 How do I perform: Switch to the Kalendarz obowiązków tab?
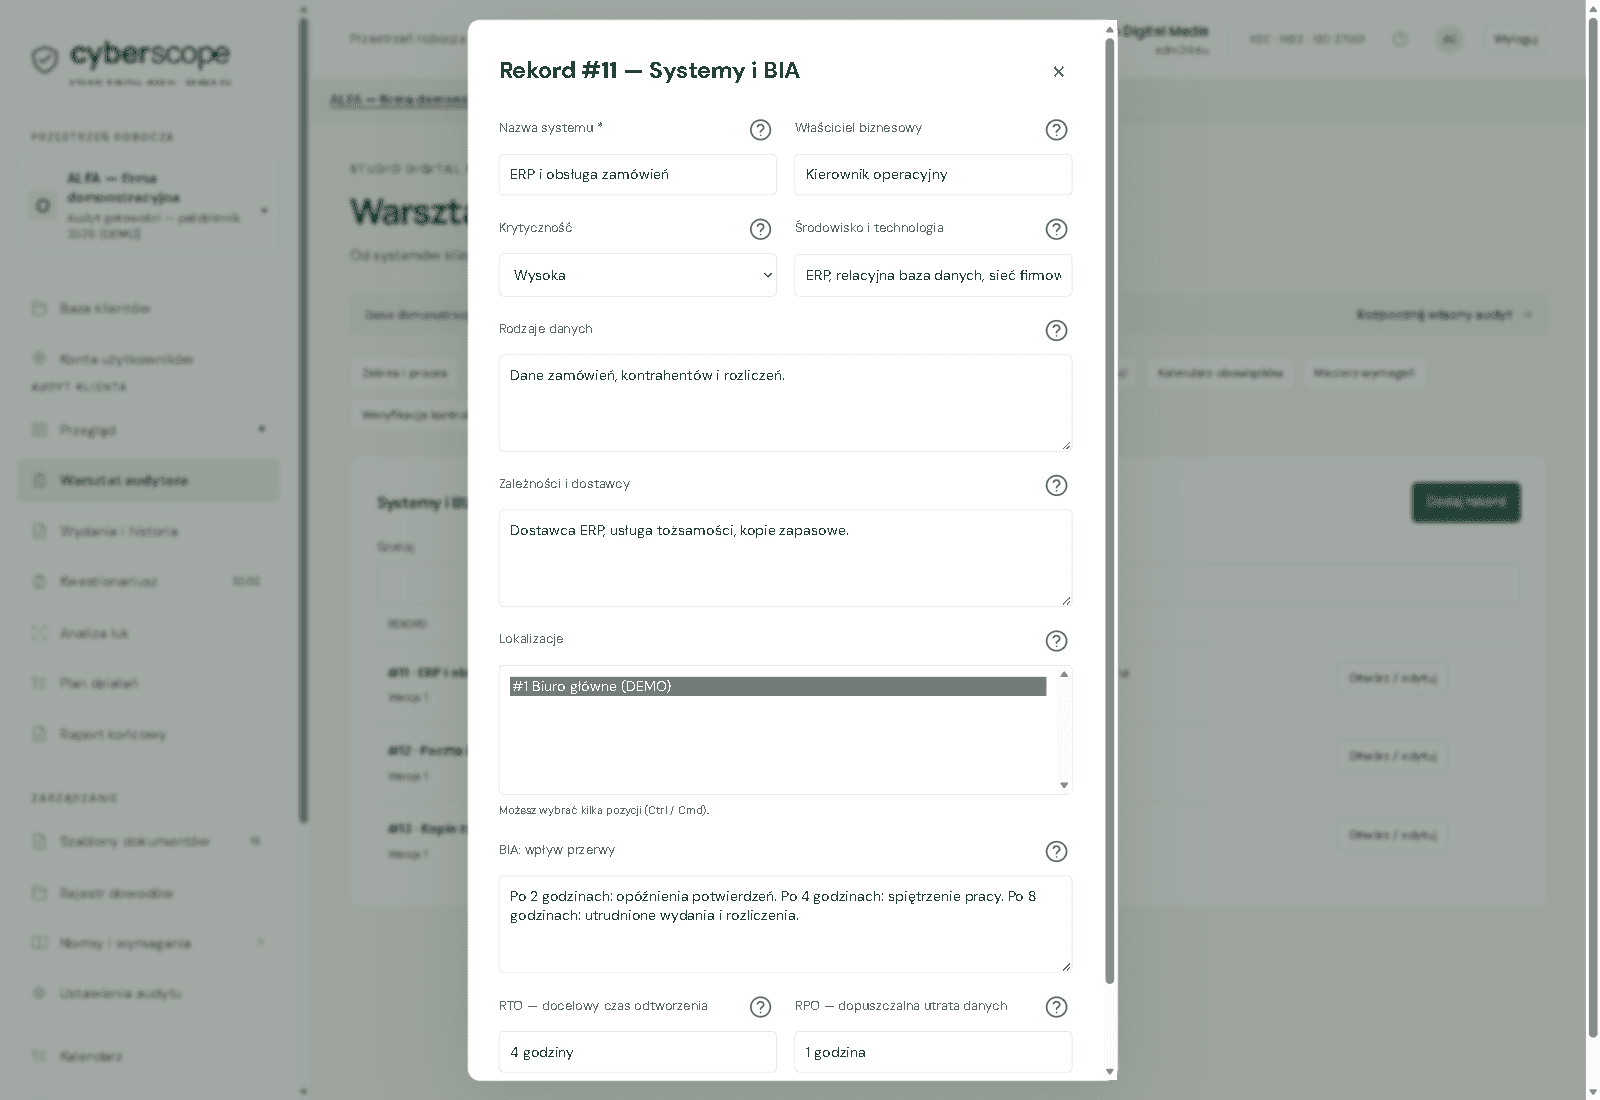[x=1220, y=373]
